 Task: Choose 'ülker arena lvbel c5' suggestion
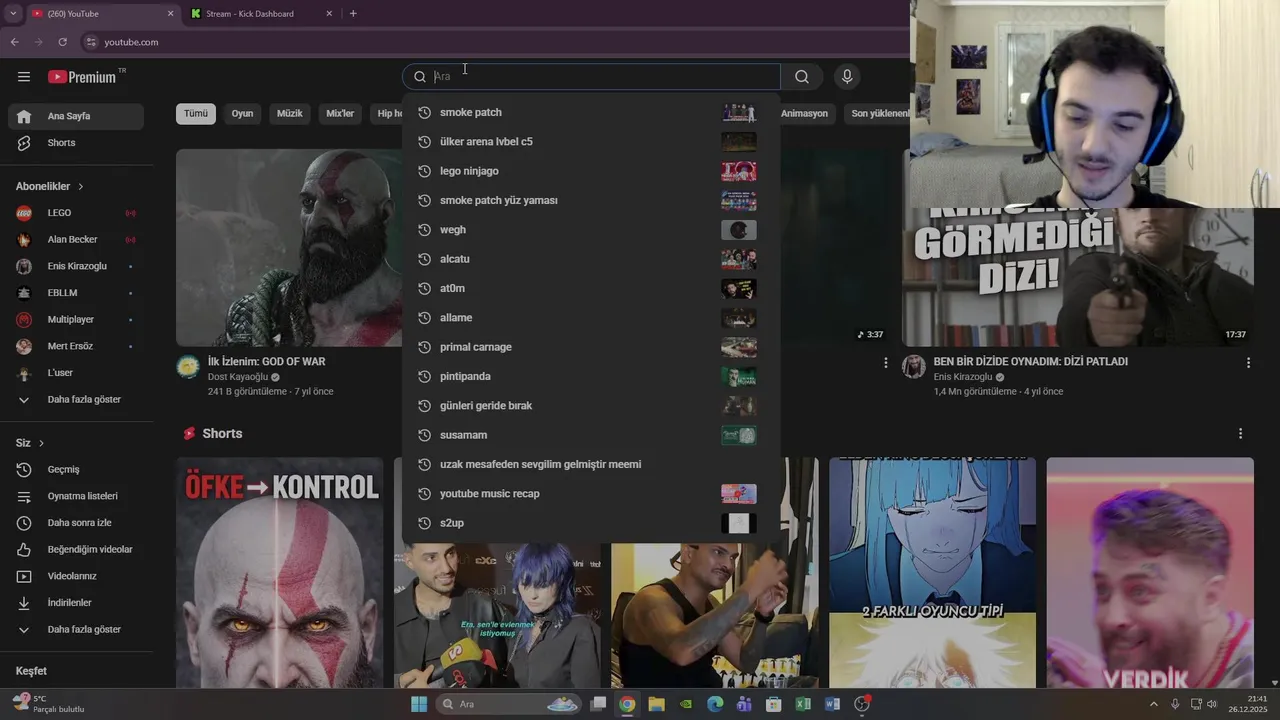point(590,142)
